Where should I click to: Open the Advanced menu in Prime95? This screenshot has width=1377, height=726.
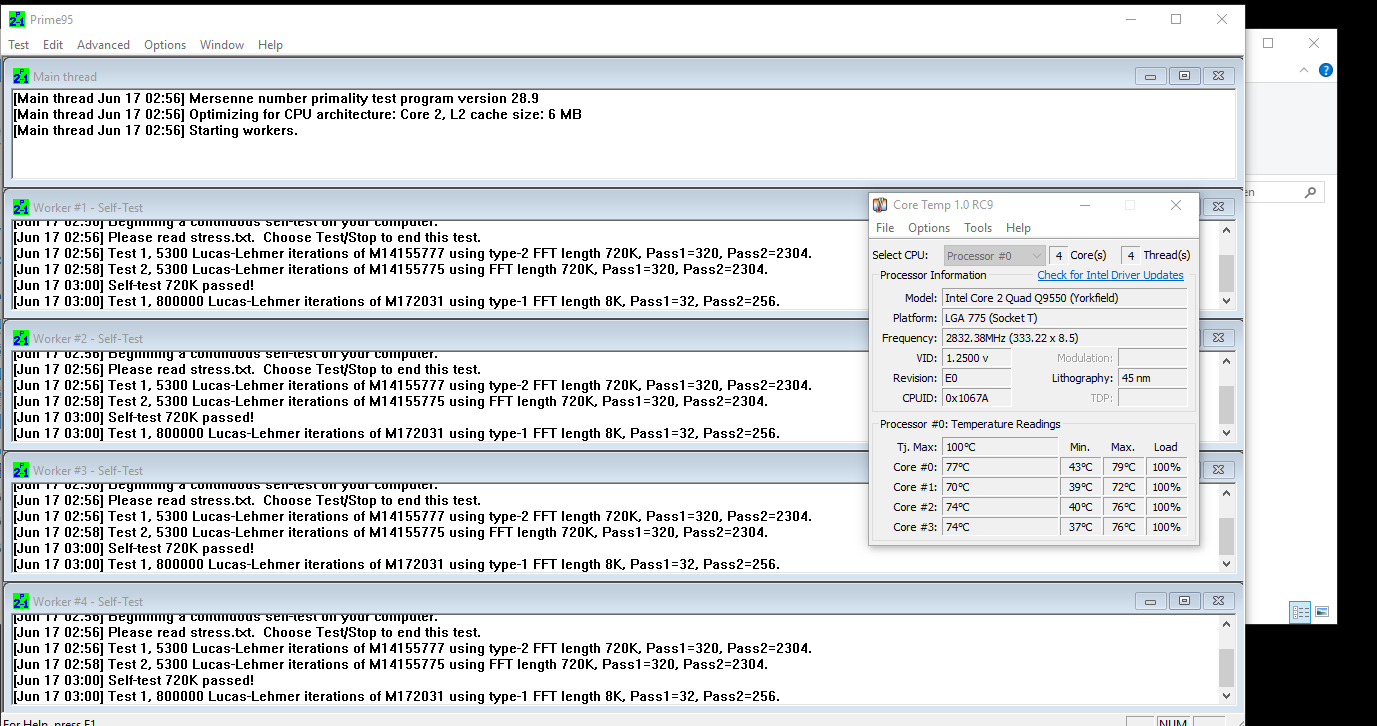103,45
